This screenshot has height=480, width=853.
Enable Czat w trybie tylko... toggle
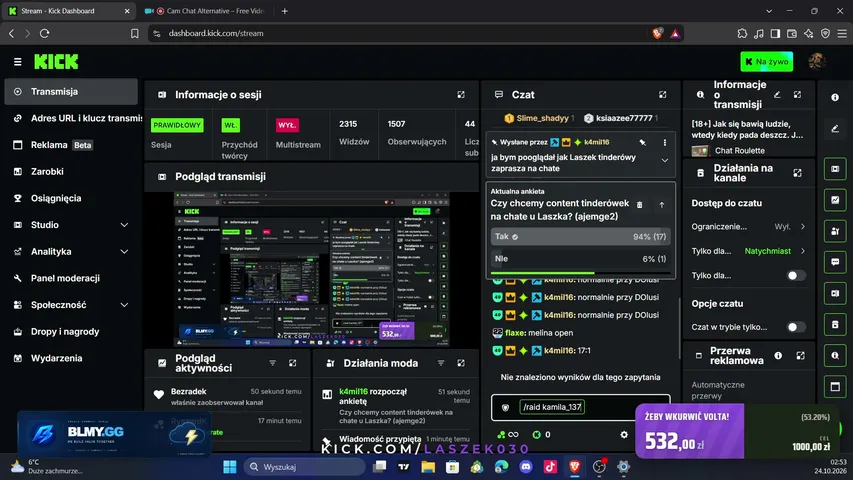[796, 327]
